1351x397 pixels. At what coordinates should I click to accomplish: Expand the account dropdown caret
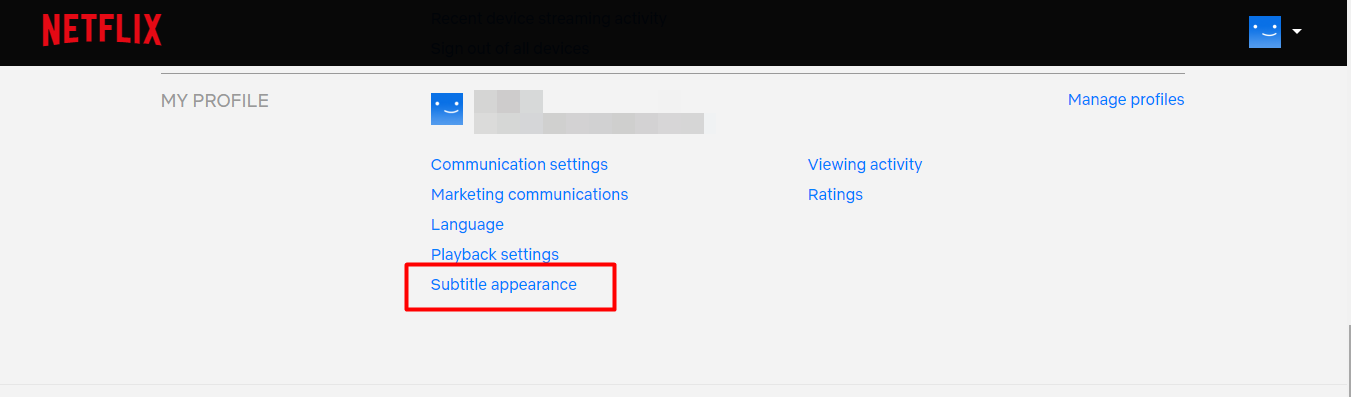[x=1297, y=31]
